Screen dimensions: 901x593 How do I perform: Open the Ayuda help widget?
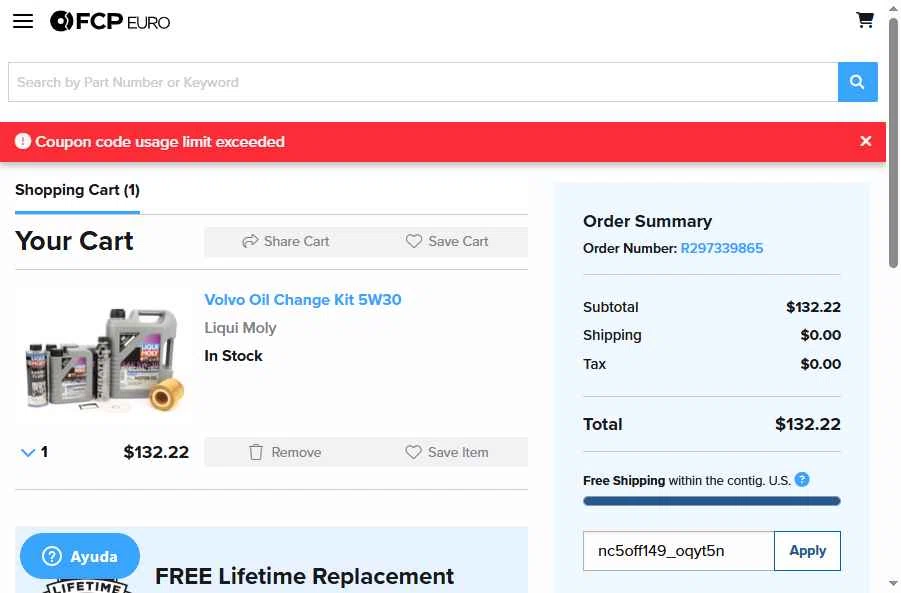pos(80,556)
